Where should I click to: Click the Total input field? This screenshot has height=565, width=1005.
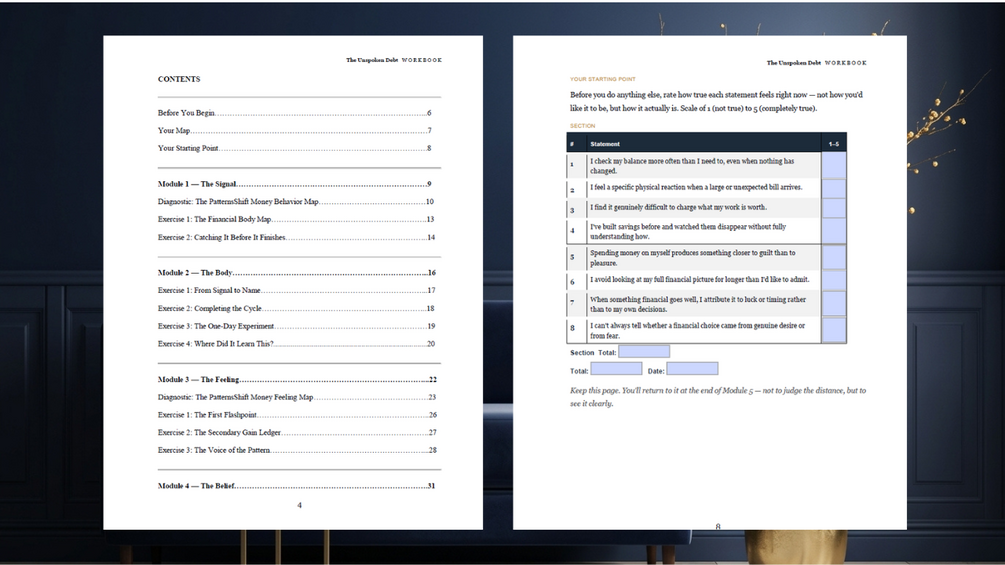[x=616, y=369]
